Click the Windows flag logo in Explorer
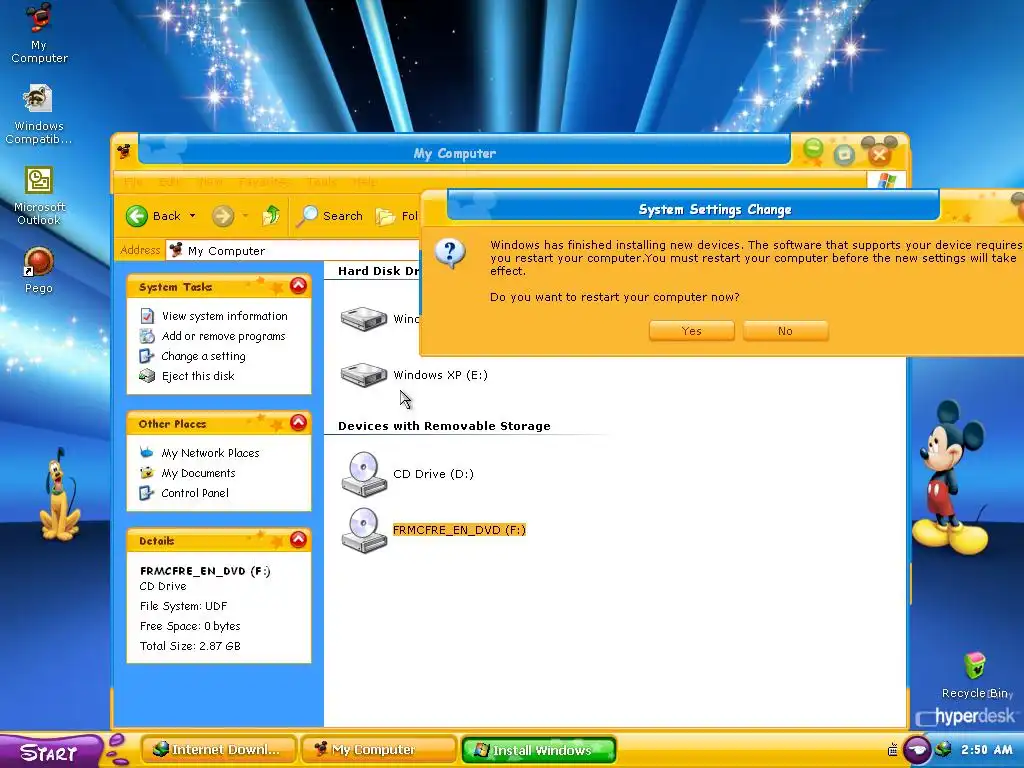The image size is (1024, 768). click(886, 181)
